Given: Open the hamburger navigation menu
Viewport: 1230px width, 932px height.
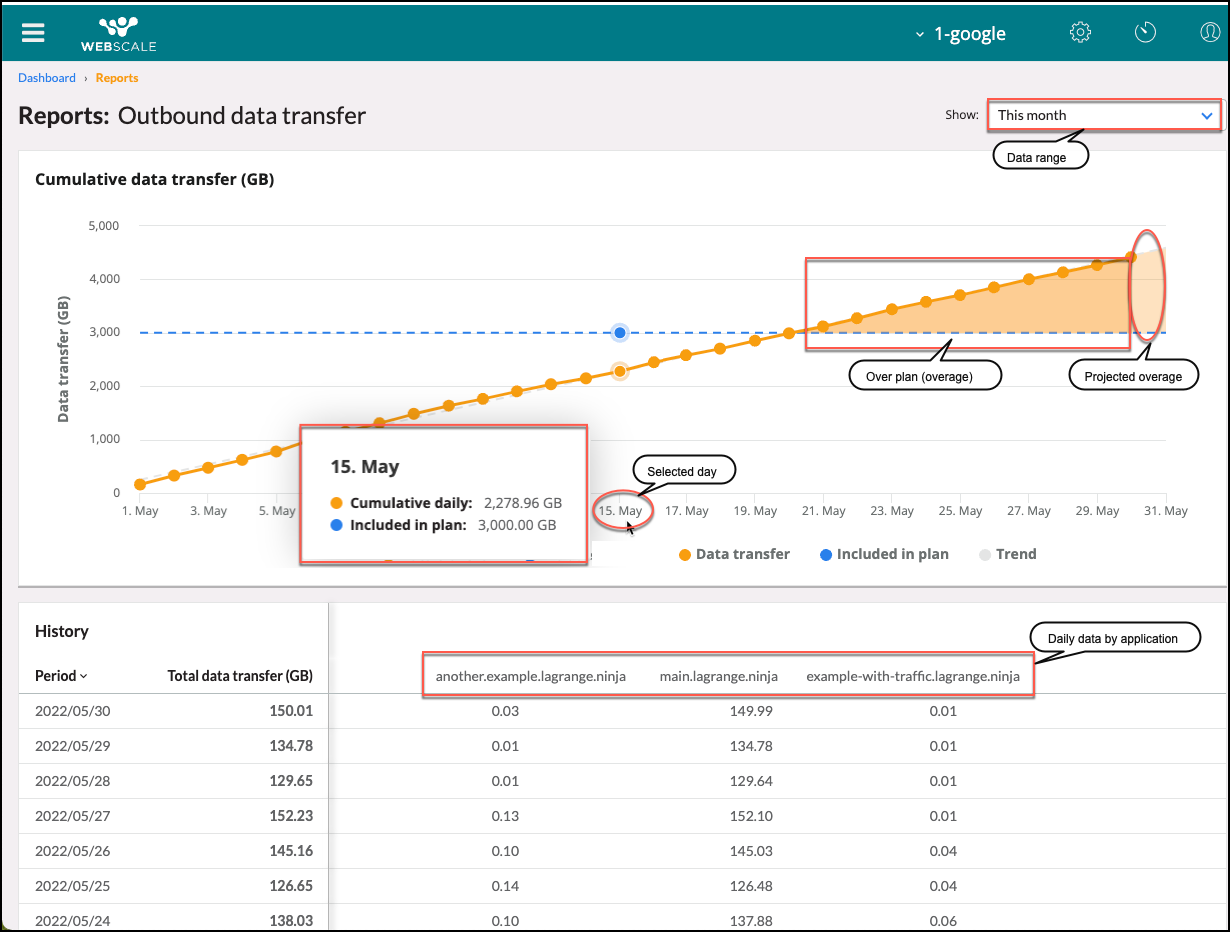Looking at the screenshot, I should coord(33,32).
